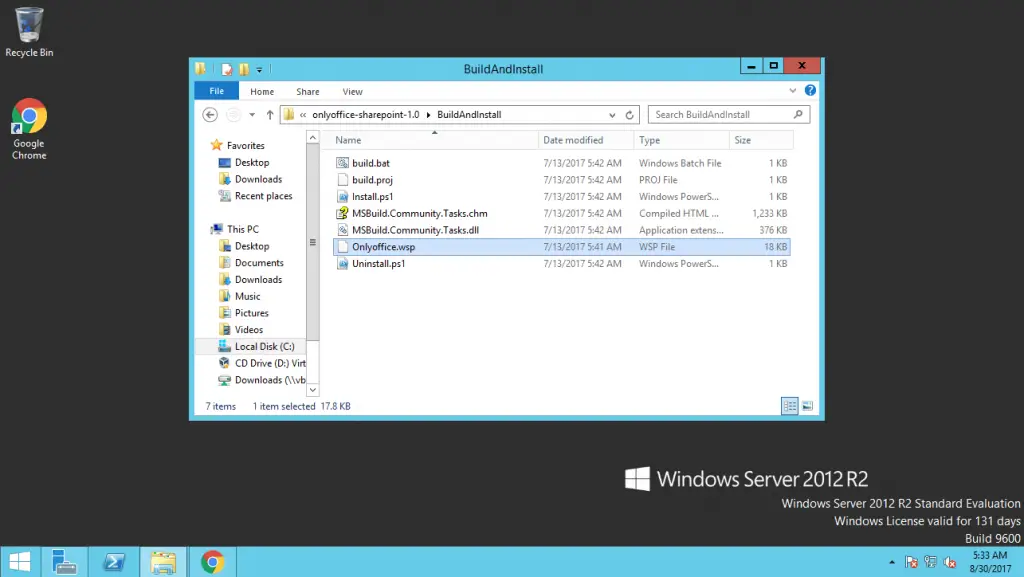
Task: Open Chrome from the taskbar
Action: tap(212, 562)
